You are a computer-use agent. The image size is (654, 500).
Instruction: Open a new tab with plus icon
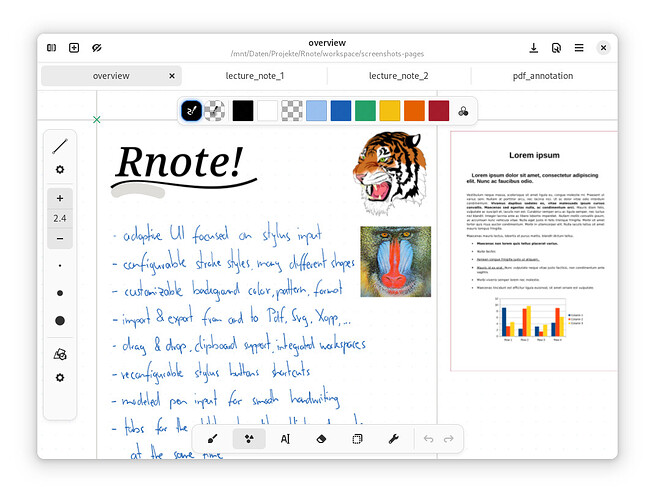click(x=74, y=48)
